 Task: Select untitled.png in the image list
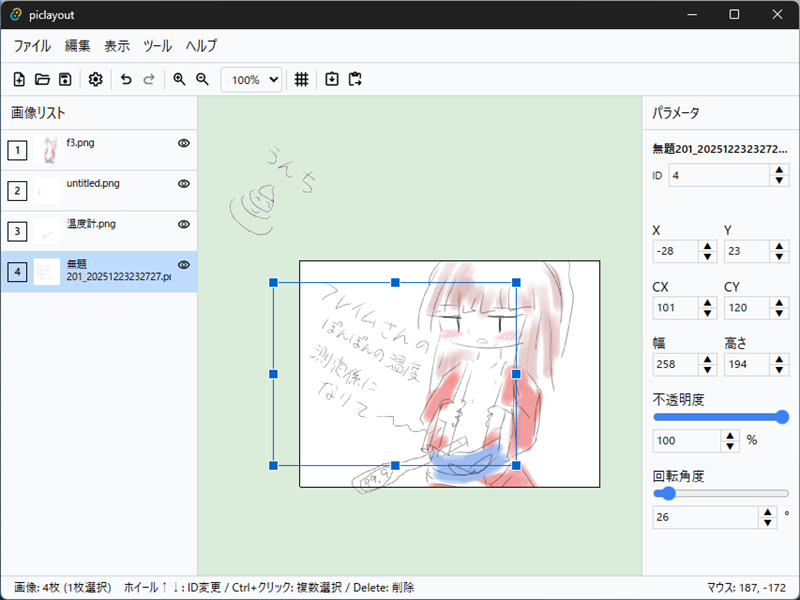tap(99, 190)
